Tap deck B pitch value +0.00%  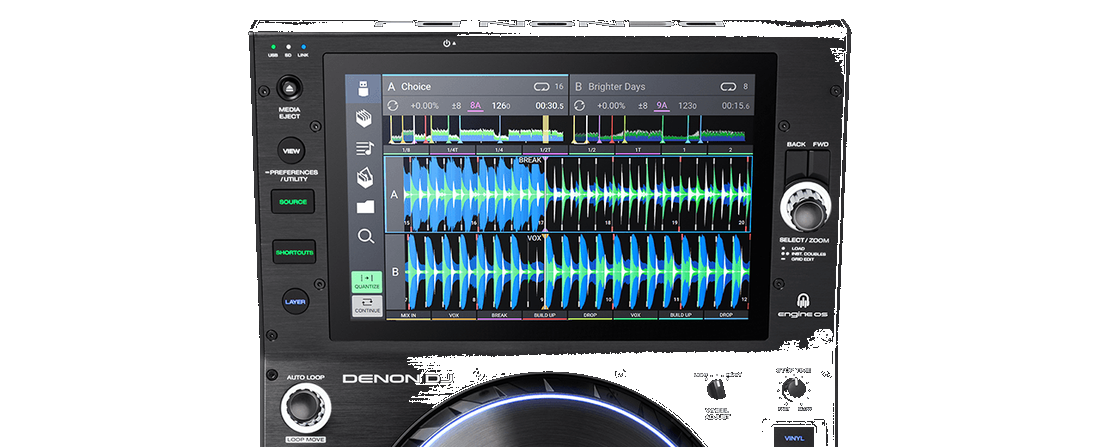pyautogui.click(x=610, y=106)
